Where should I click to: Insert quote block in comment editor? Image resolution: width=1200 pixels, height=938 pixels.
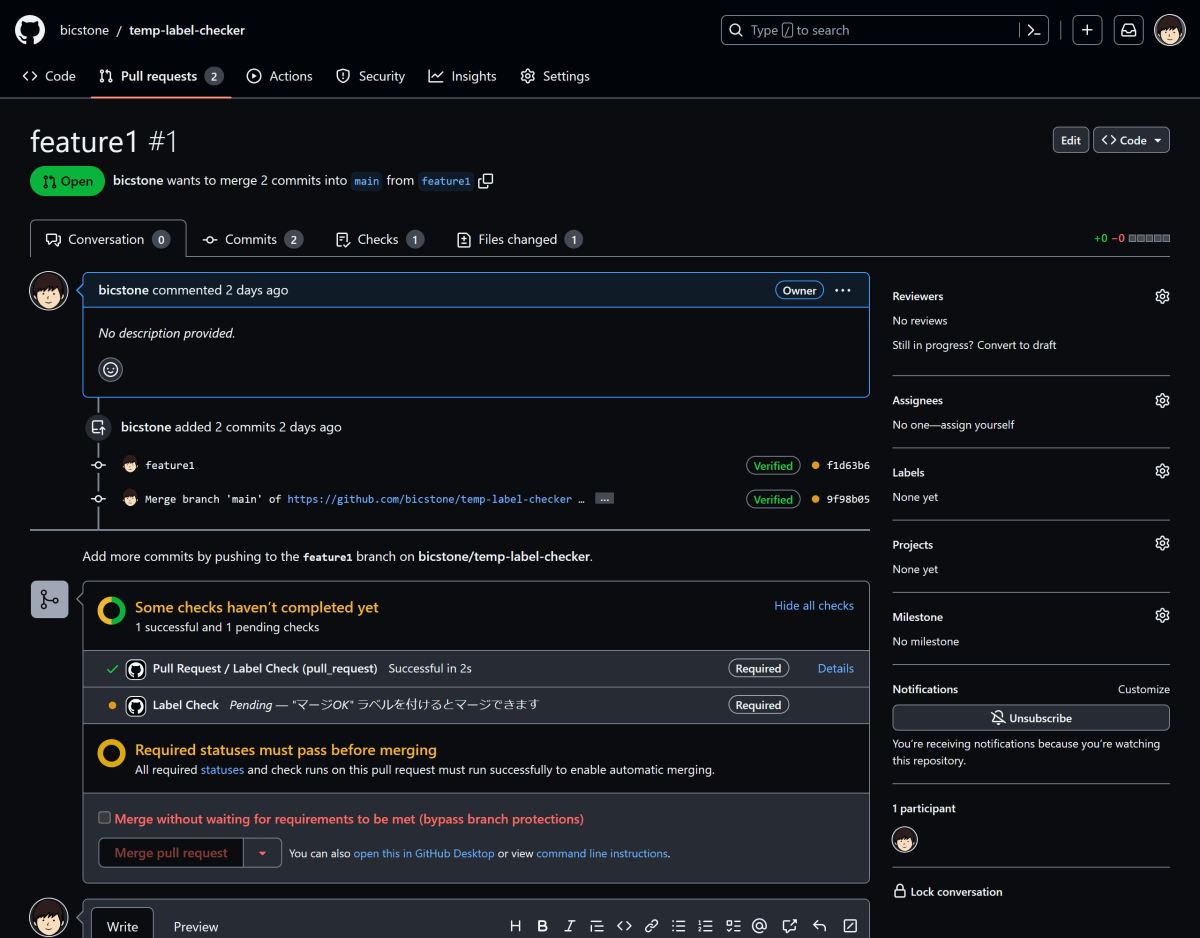click(x=597, y=926)
